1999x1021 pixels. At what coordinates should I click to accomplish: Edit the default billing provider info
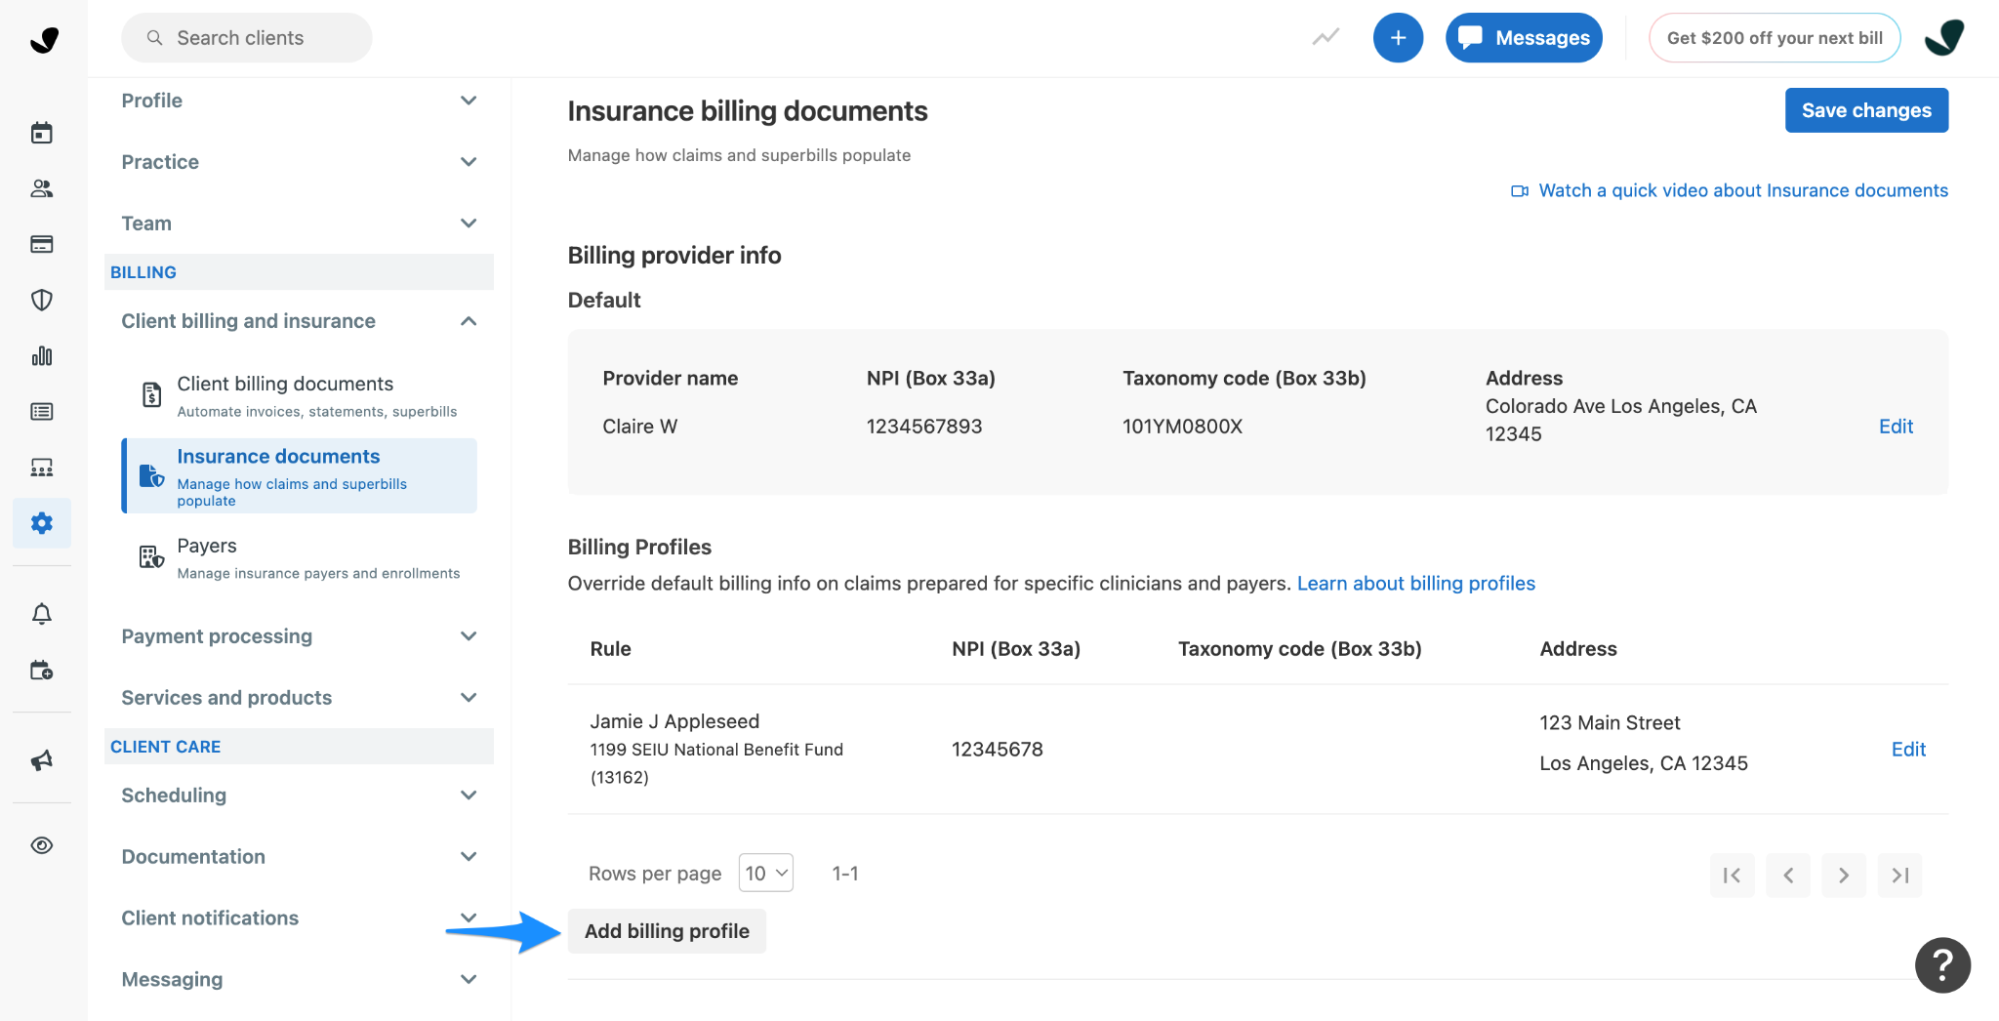click(1895, 426)
